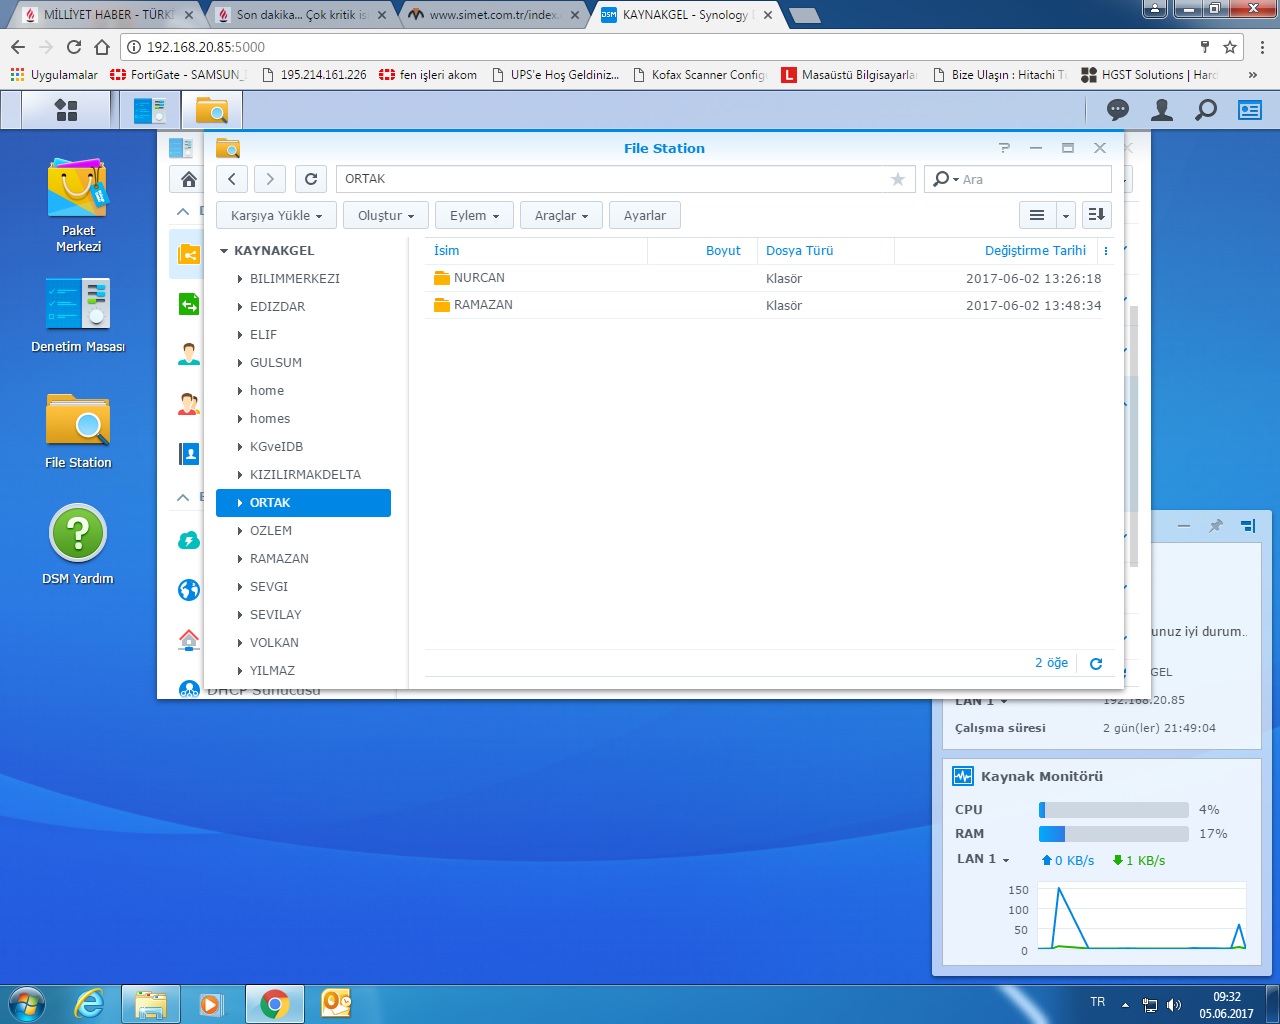Click the DSM search magnifier icon
This screenshot has width=1280, height=1024.
(x=1206, y=110)
